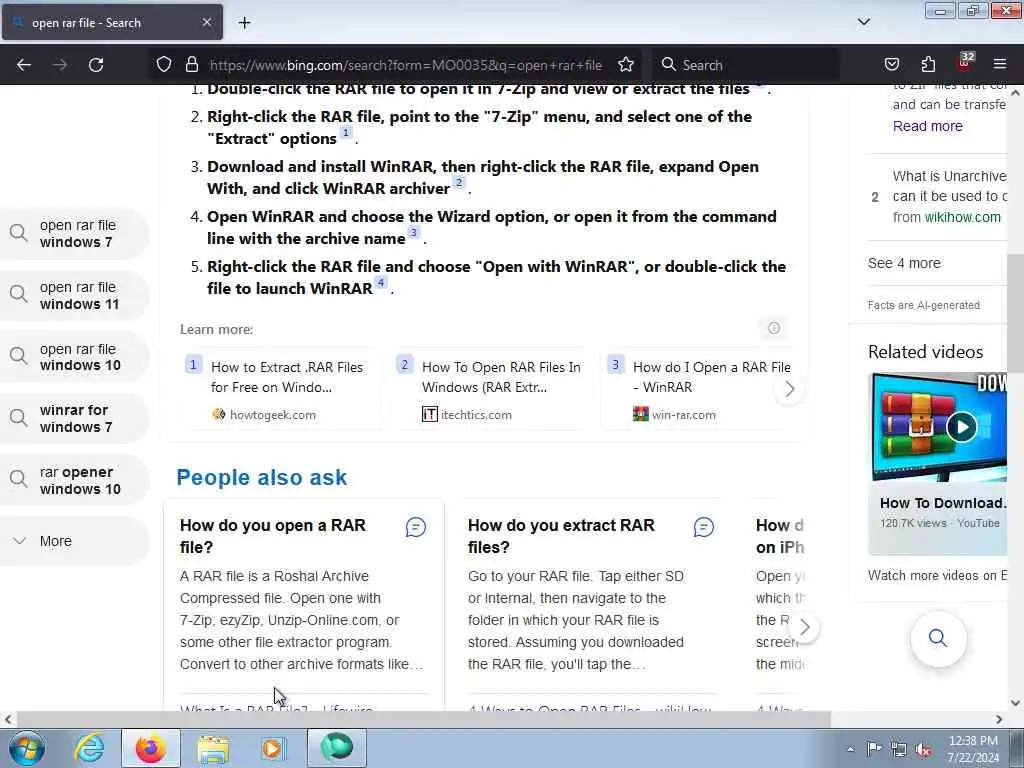Open the clock showing 12:38 PM
Viewport: 1024px width, 768px height.
pos(973,749)
